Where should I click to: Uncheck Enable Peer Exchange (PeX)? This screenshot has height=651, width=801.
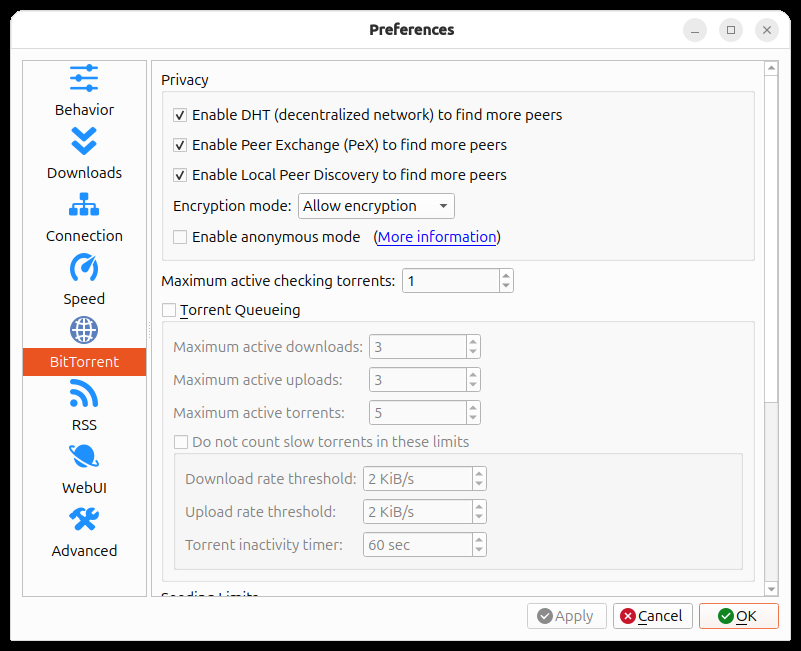click(x=181, y=145)
